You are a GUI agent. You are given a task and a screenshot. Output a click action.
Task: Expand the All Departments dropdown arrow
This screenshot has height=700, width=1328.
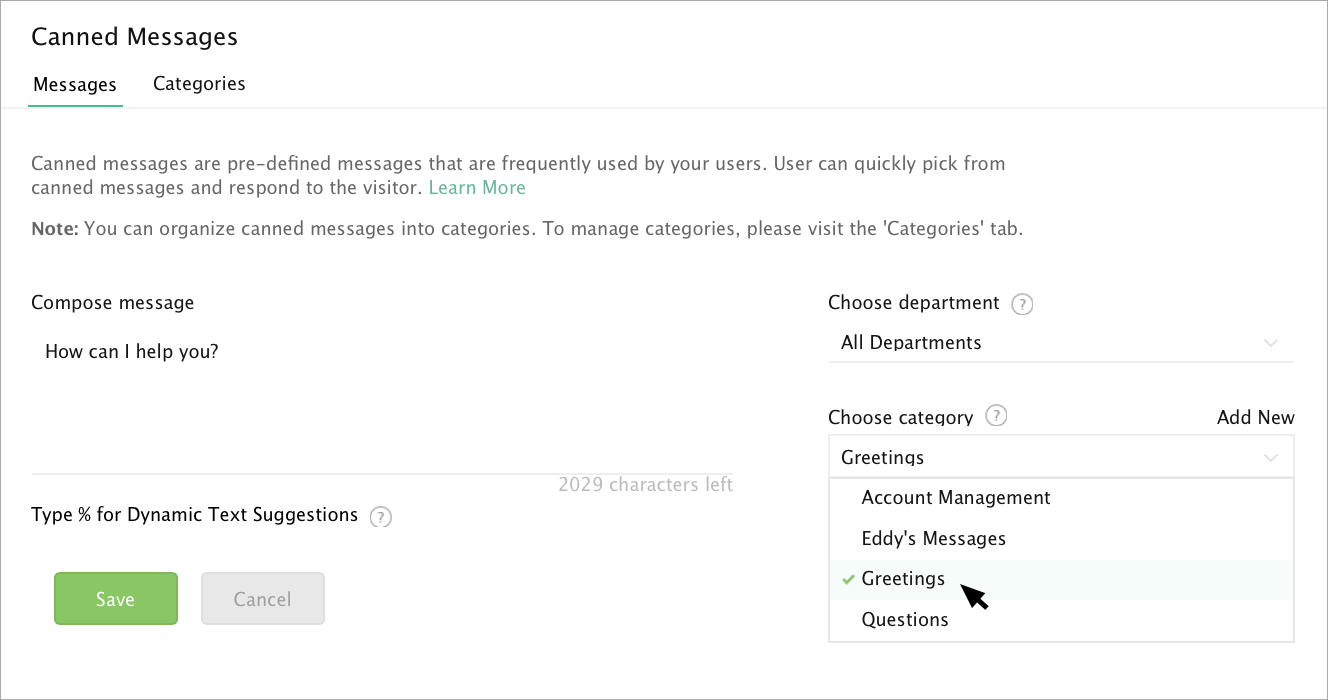[x=1271, y=343]
